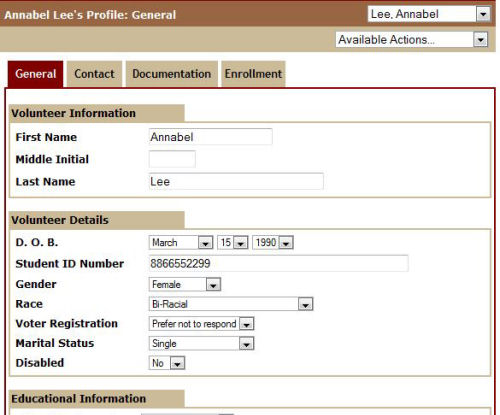Go to the Enrollment tab
Image resolution: width=500 pixels, height=415 pixels.
click(253, 74)
